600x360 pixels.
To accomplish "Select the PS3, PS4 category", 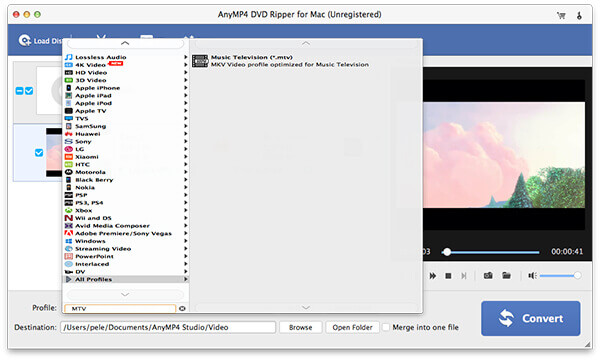I will pyautogui.click(x=125, y=202).
